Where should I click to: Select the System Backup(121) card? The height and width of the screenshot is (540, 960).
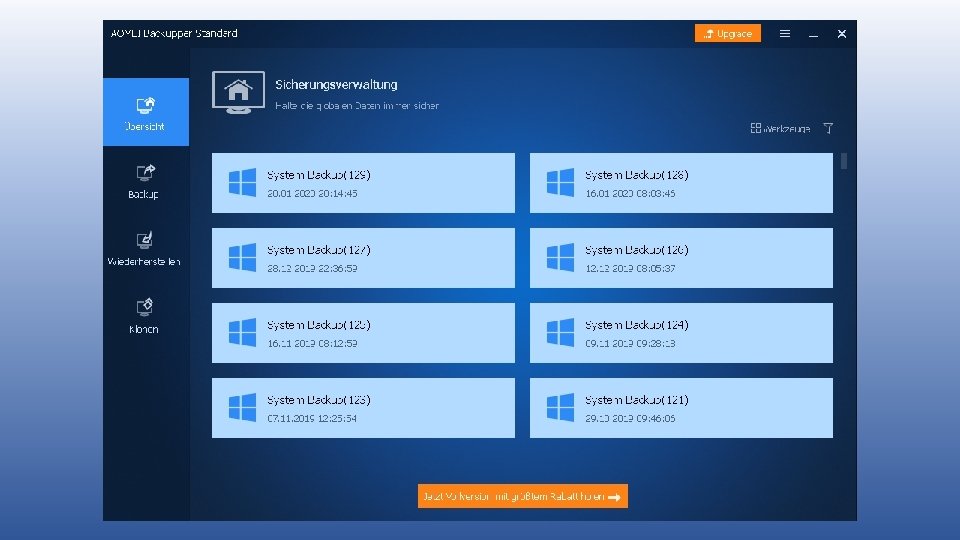click(x=681, y=408)
